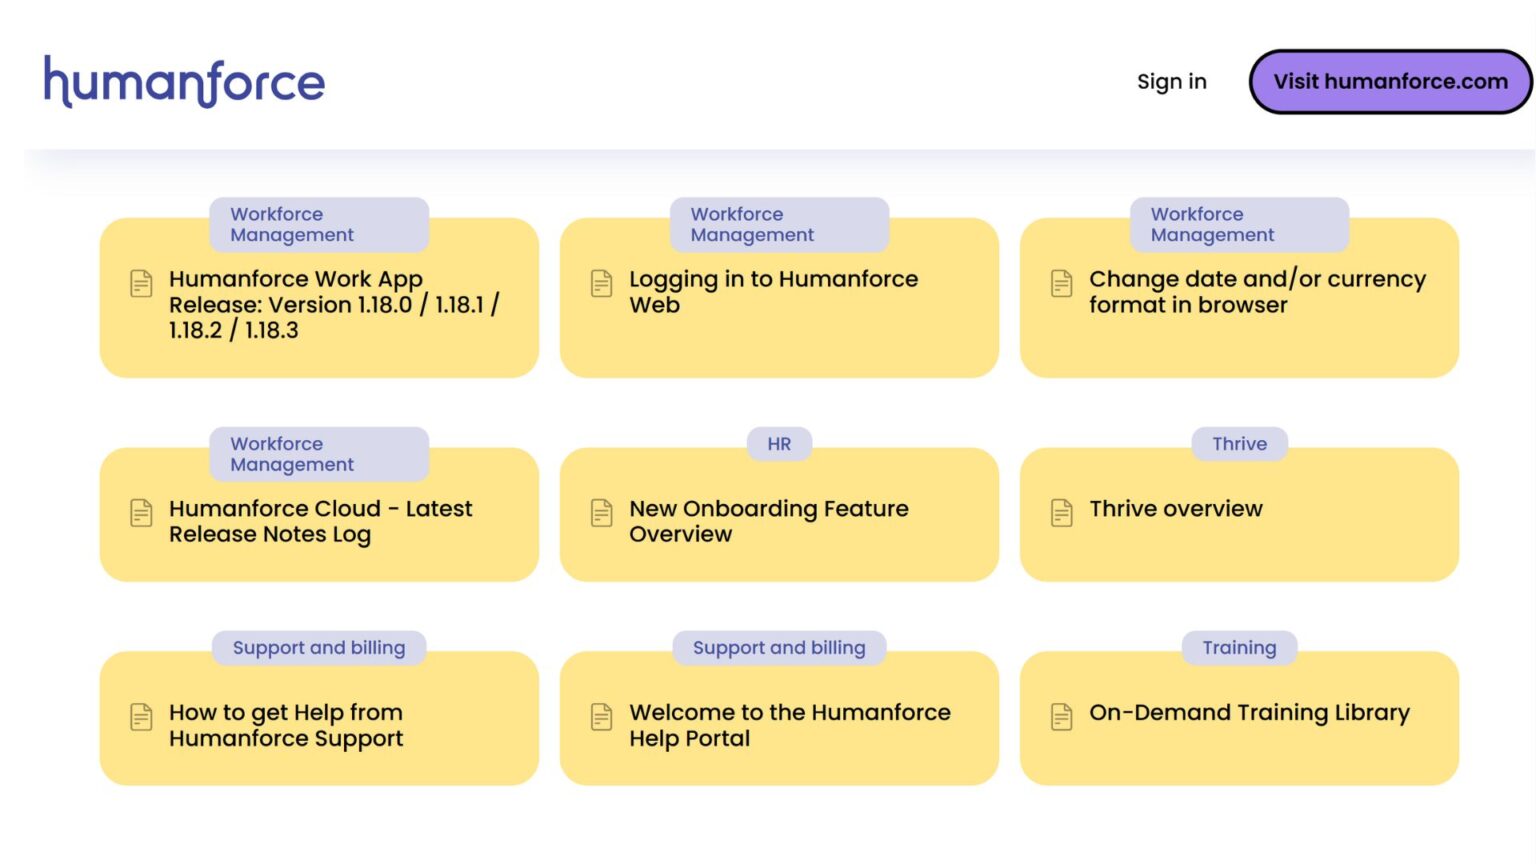The height and width of the screenshot is (864, 1536).
Task: Select the Support and billing tag above Welcome to the Humanforce Help Portal
Action: (779, 648)
